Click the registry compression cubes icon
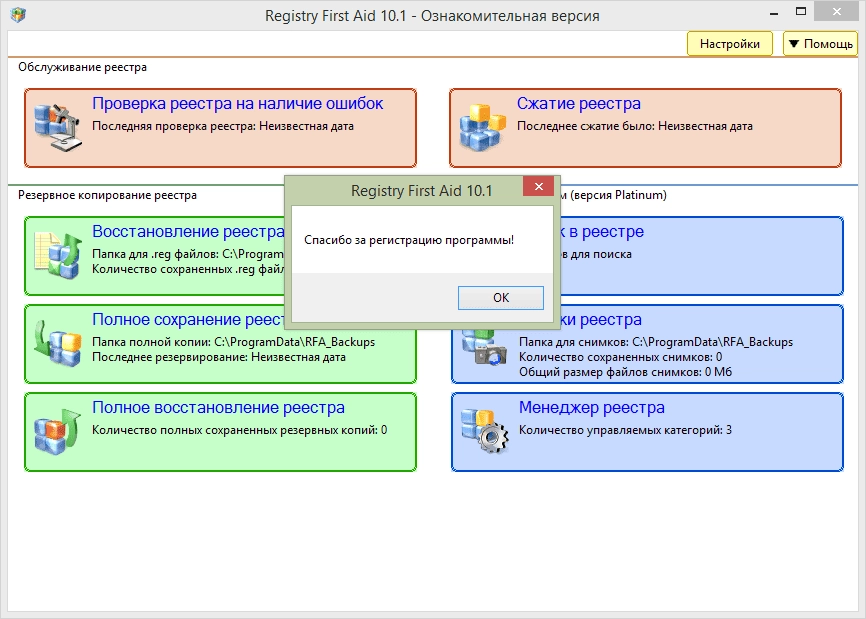 [482, 128]
